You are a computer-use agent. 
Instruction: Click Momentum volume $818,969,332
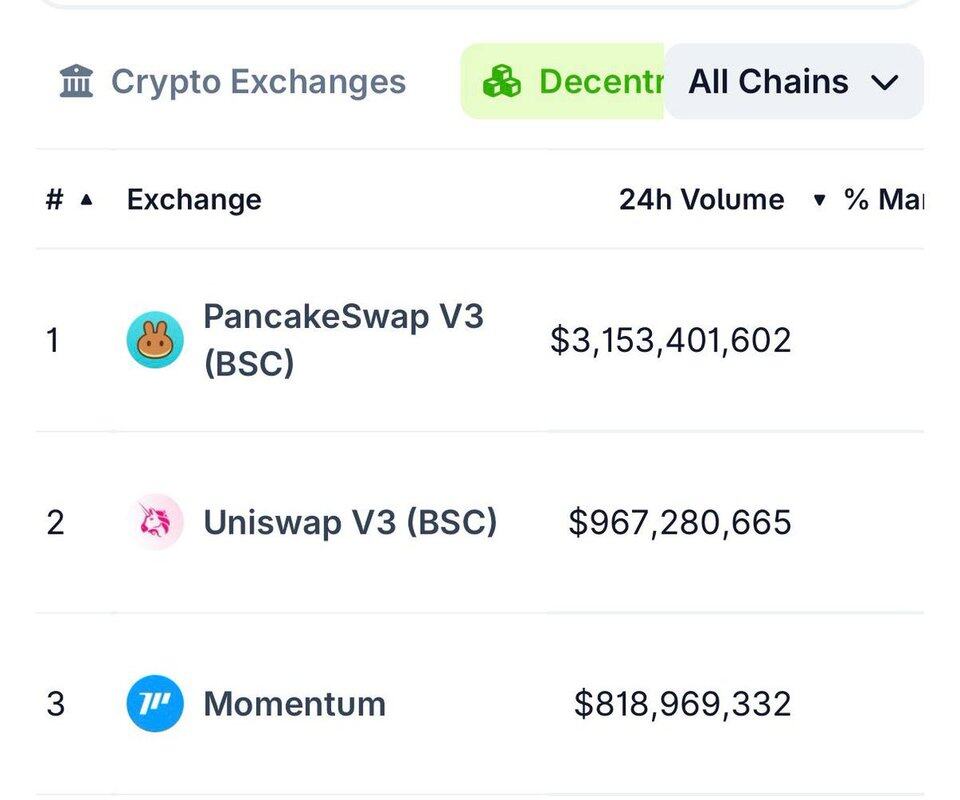[x=682, y=703]
